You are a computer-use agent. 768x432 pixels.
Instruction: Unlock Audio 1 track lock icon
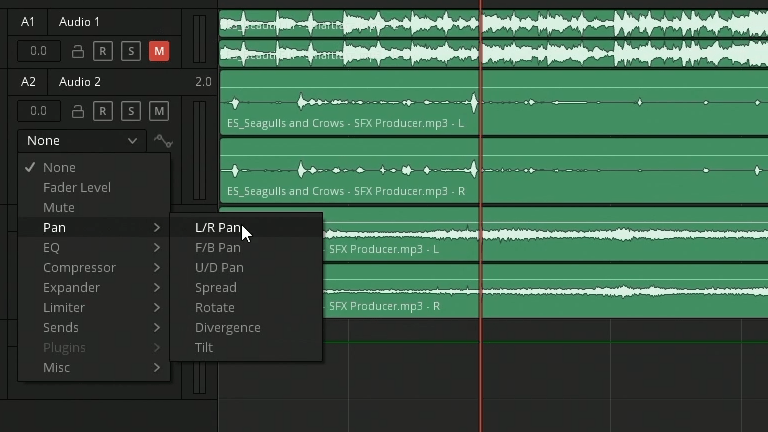point(77,51)
